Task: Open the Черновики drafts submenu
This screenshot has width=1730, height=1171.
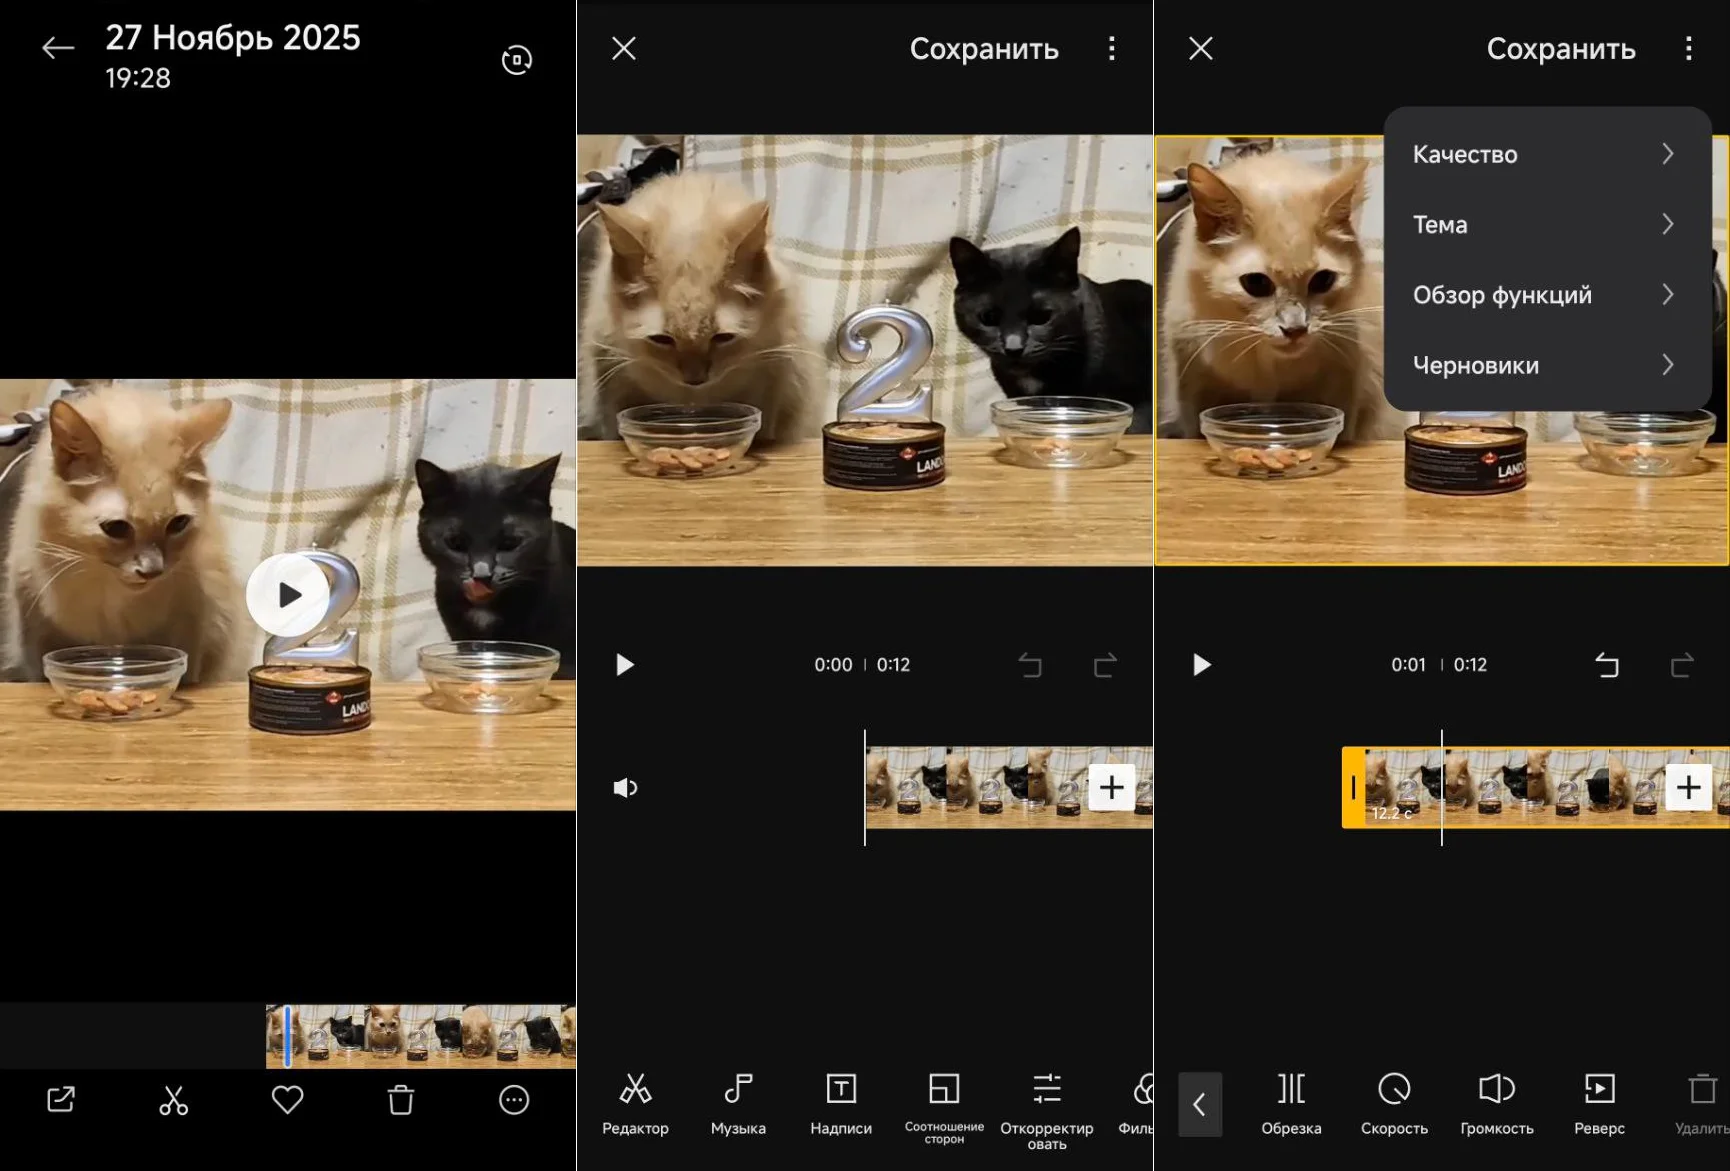Action: pyautogui.click(x=1545, y=365)
